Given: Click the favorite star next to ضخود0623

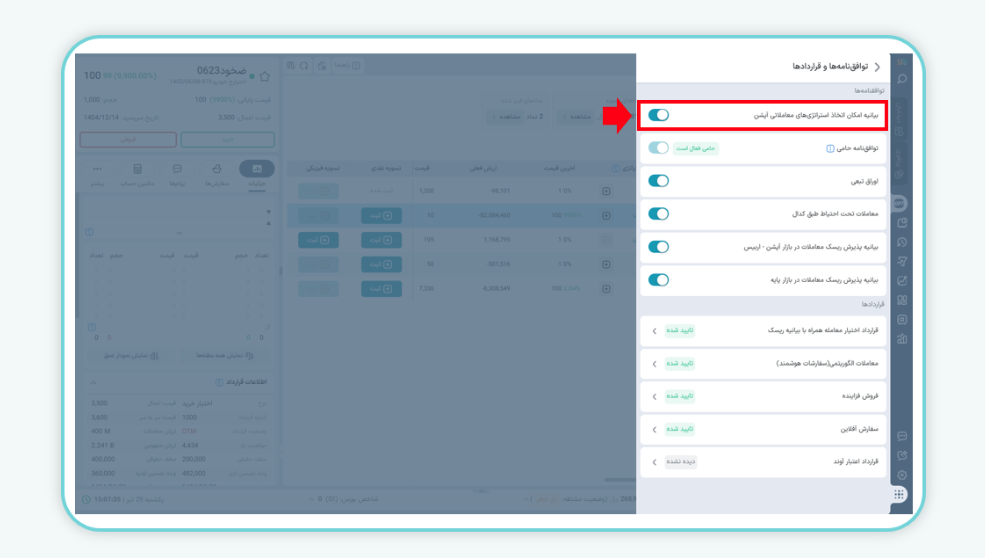Looking at the screenshot, I should [x=264, y=75].
